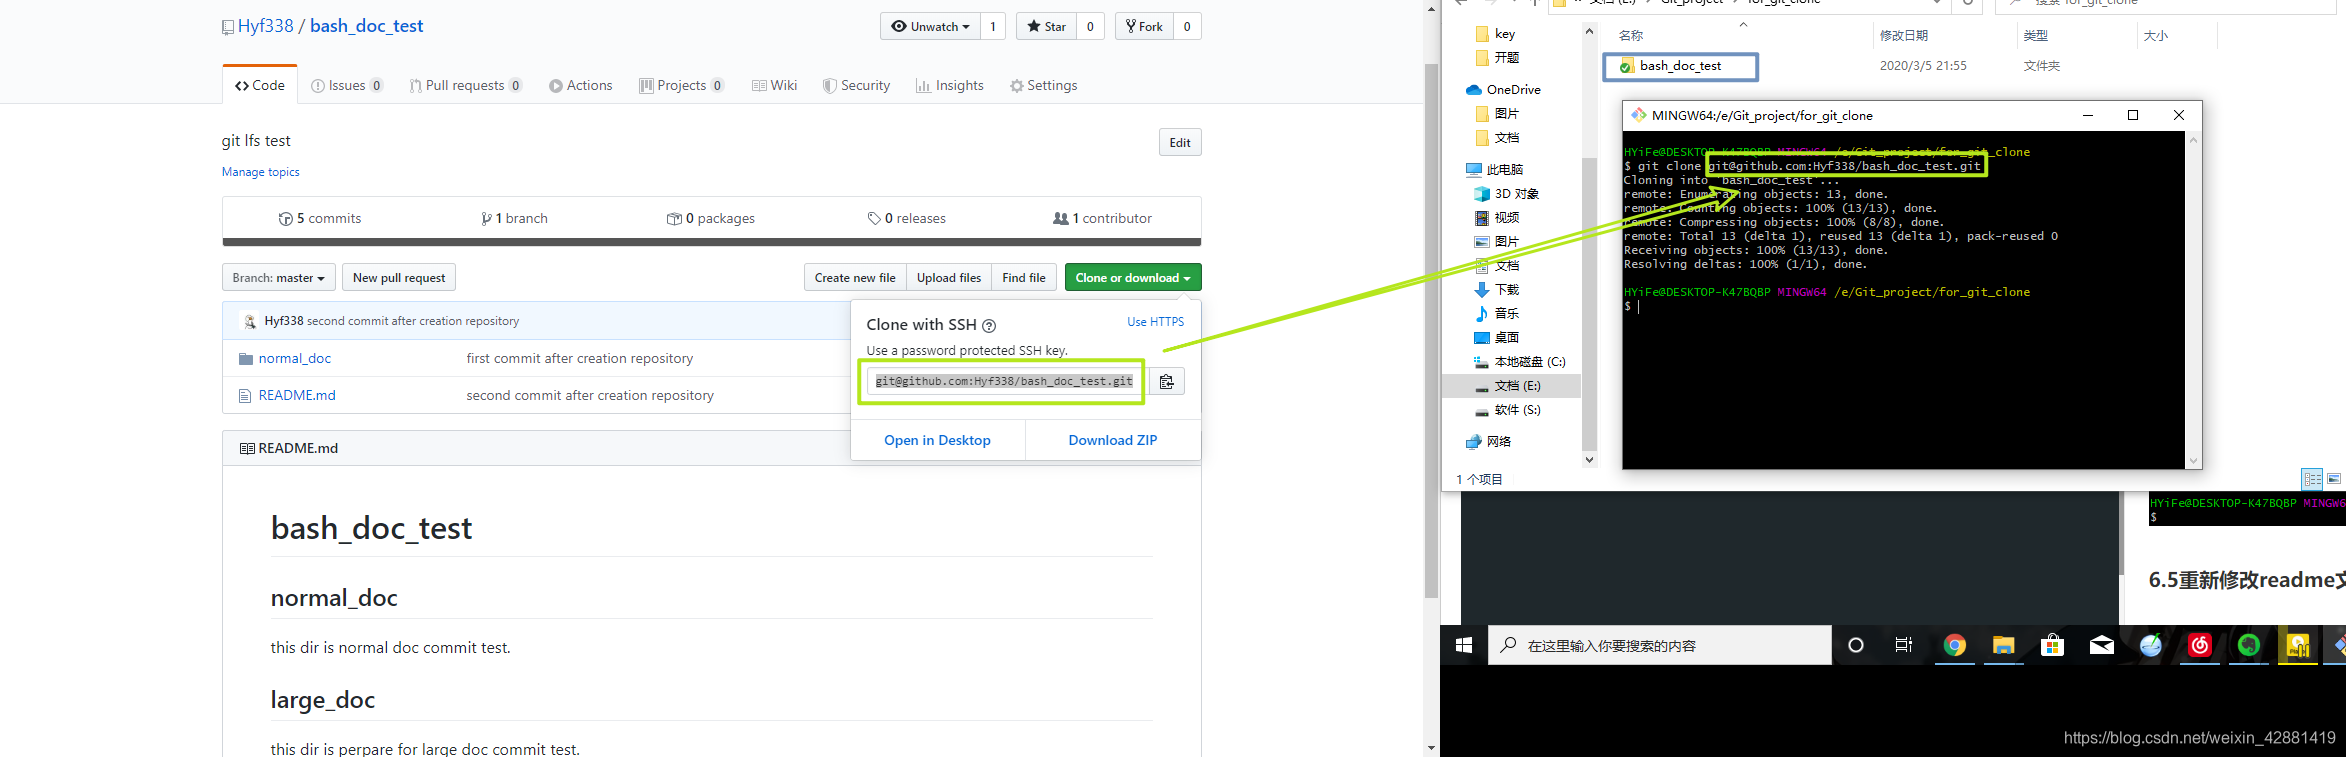Open the key folder in Explorer sidebar
The height and width of the screenshot is (757, 2346).
pyautogui.click(x=1495, y=34)
